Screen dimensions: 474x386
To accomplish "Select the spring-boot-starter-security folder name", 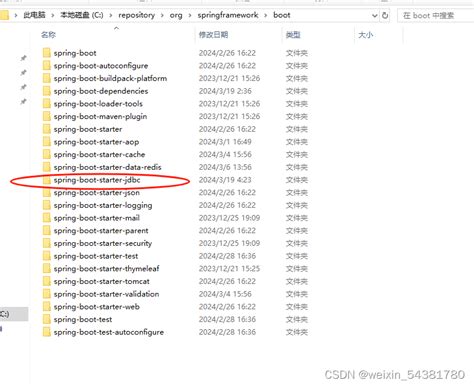I will point(103,243).
